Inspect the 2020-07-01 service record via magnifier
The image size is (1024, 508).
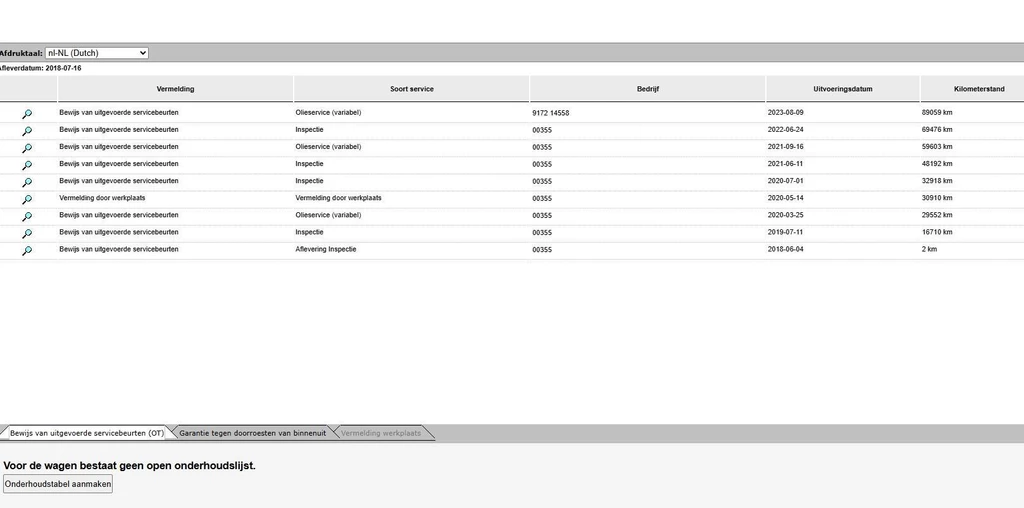[27, 182]
